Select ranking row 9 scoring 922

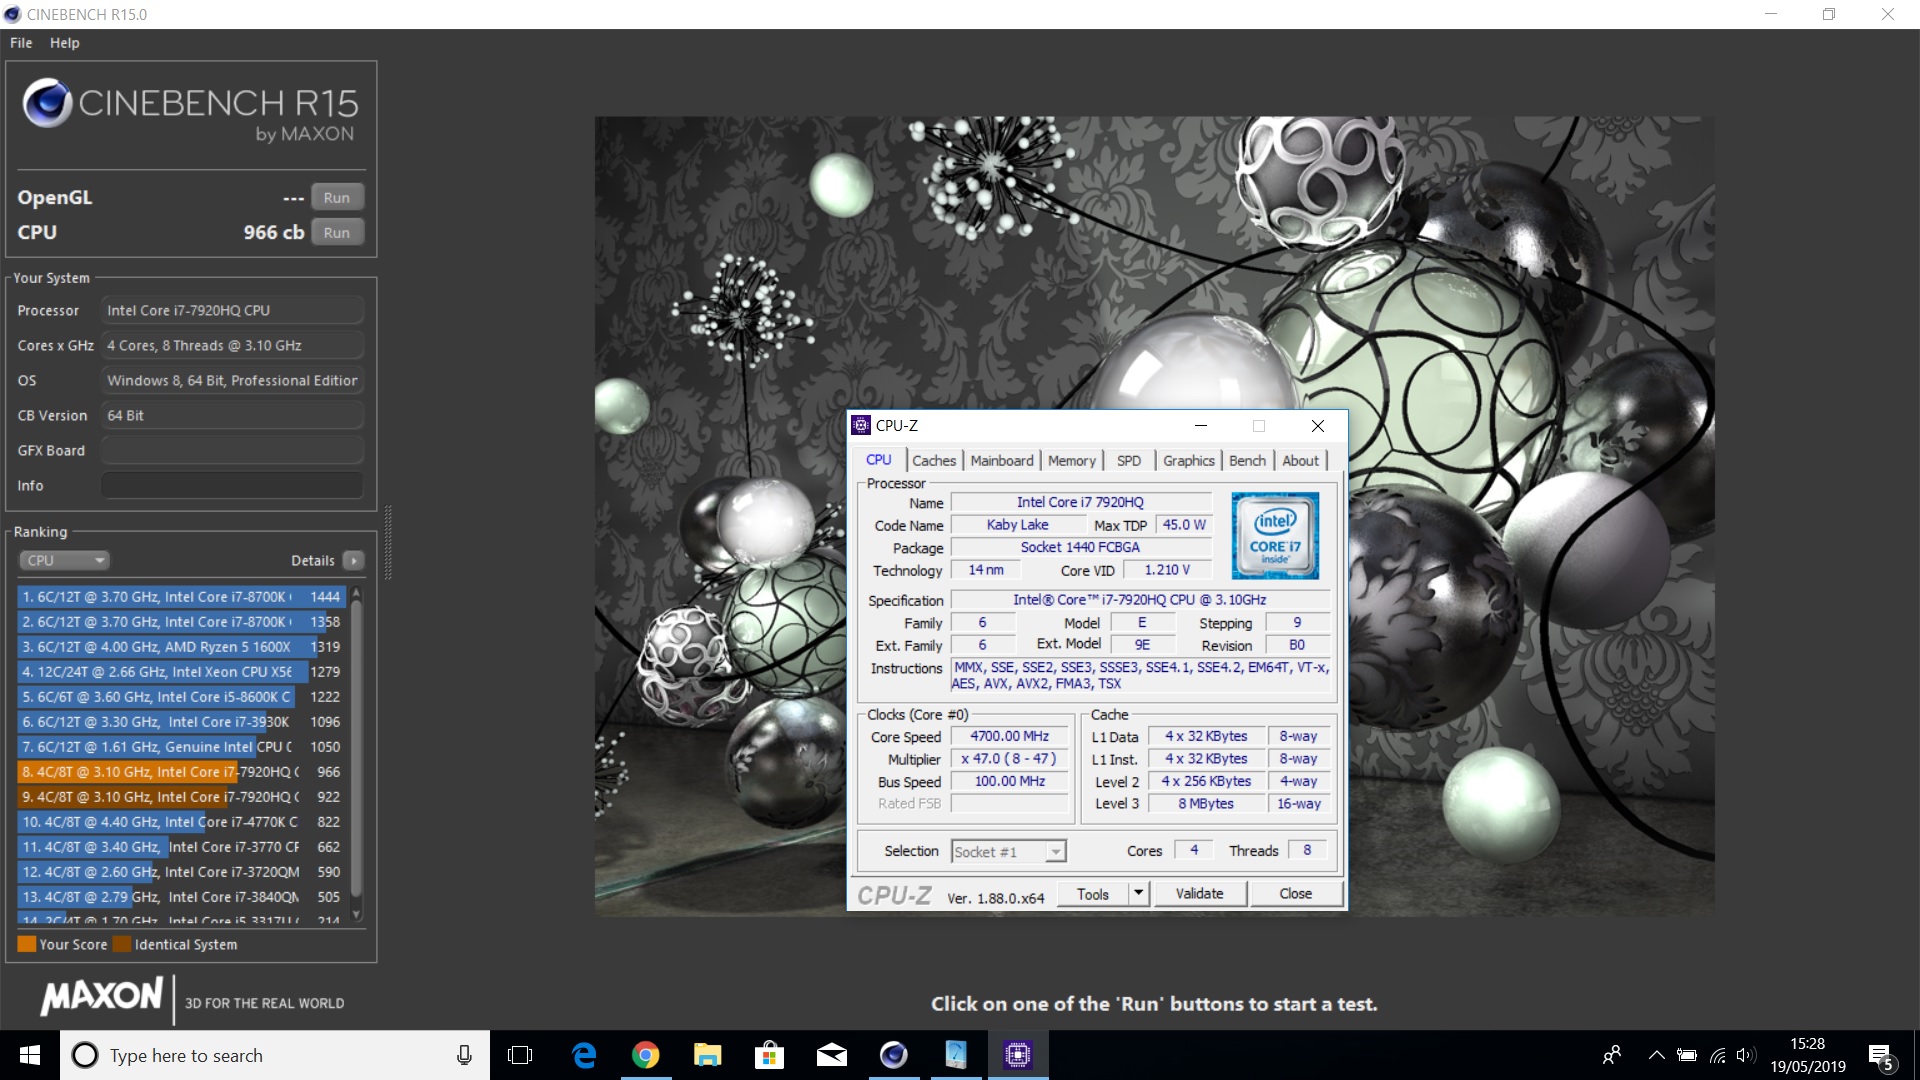pyautogui.click(x=181, y=797)
